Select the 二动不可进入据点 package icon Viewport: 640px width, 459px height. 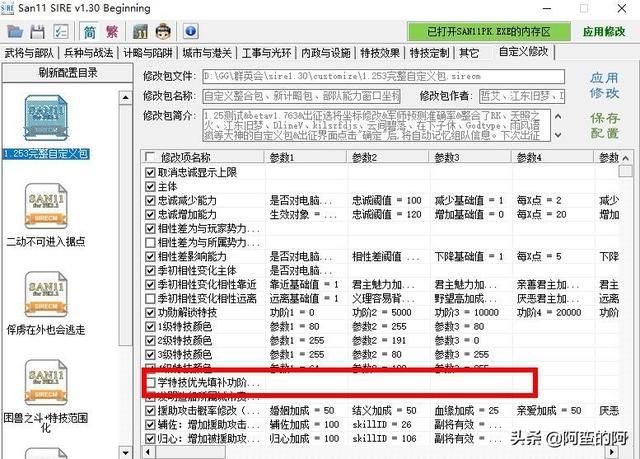click(x=46, y=206)
